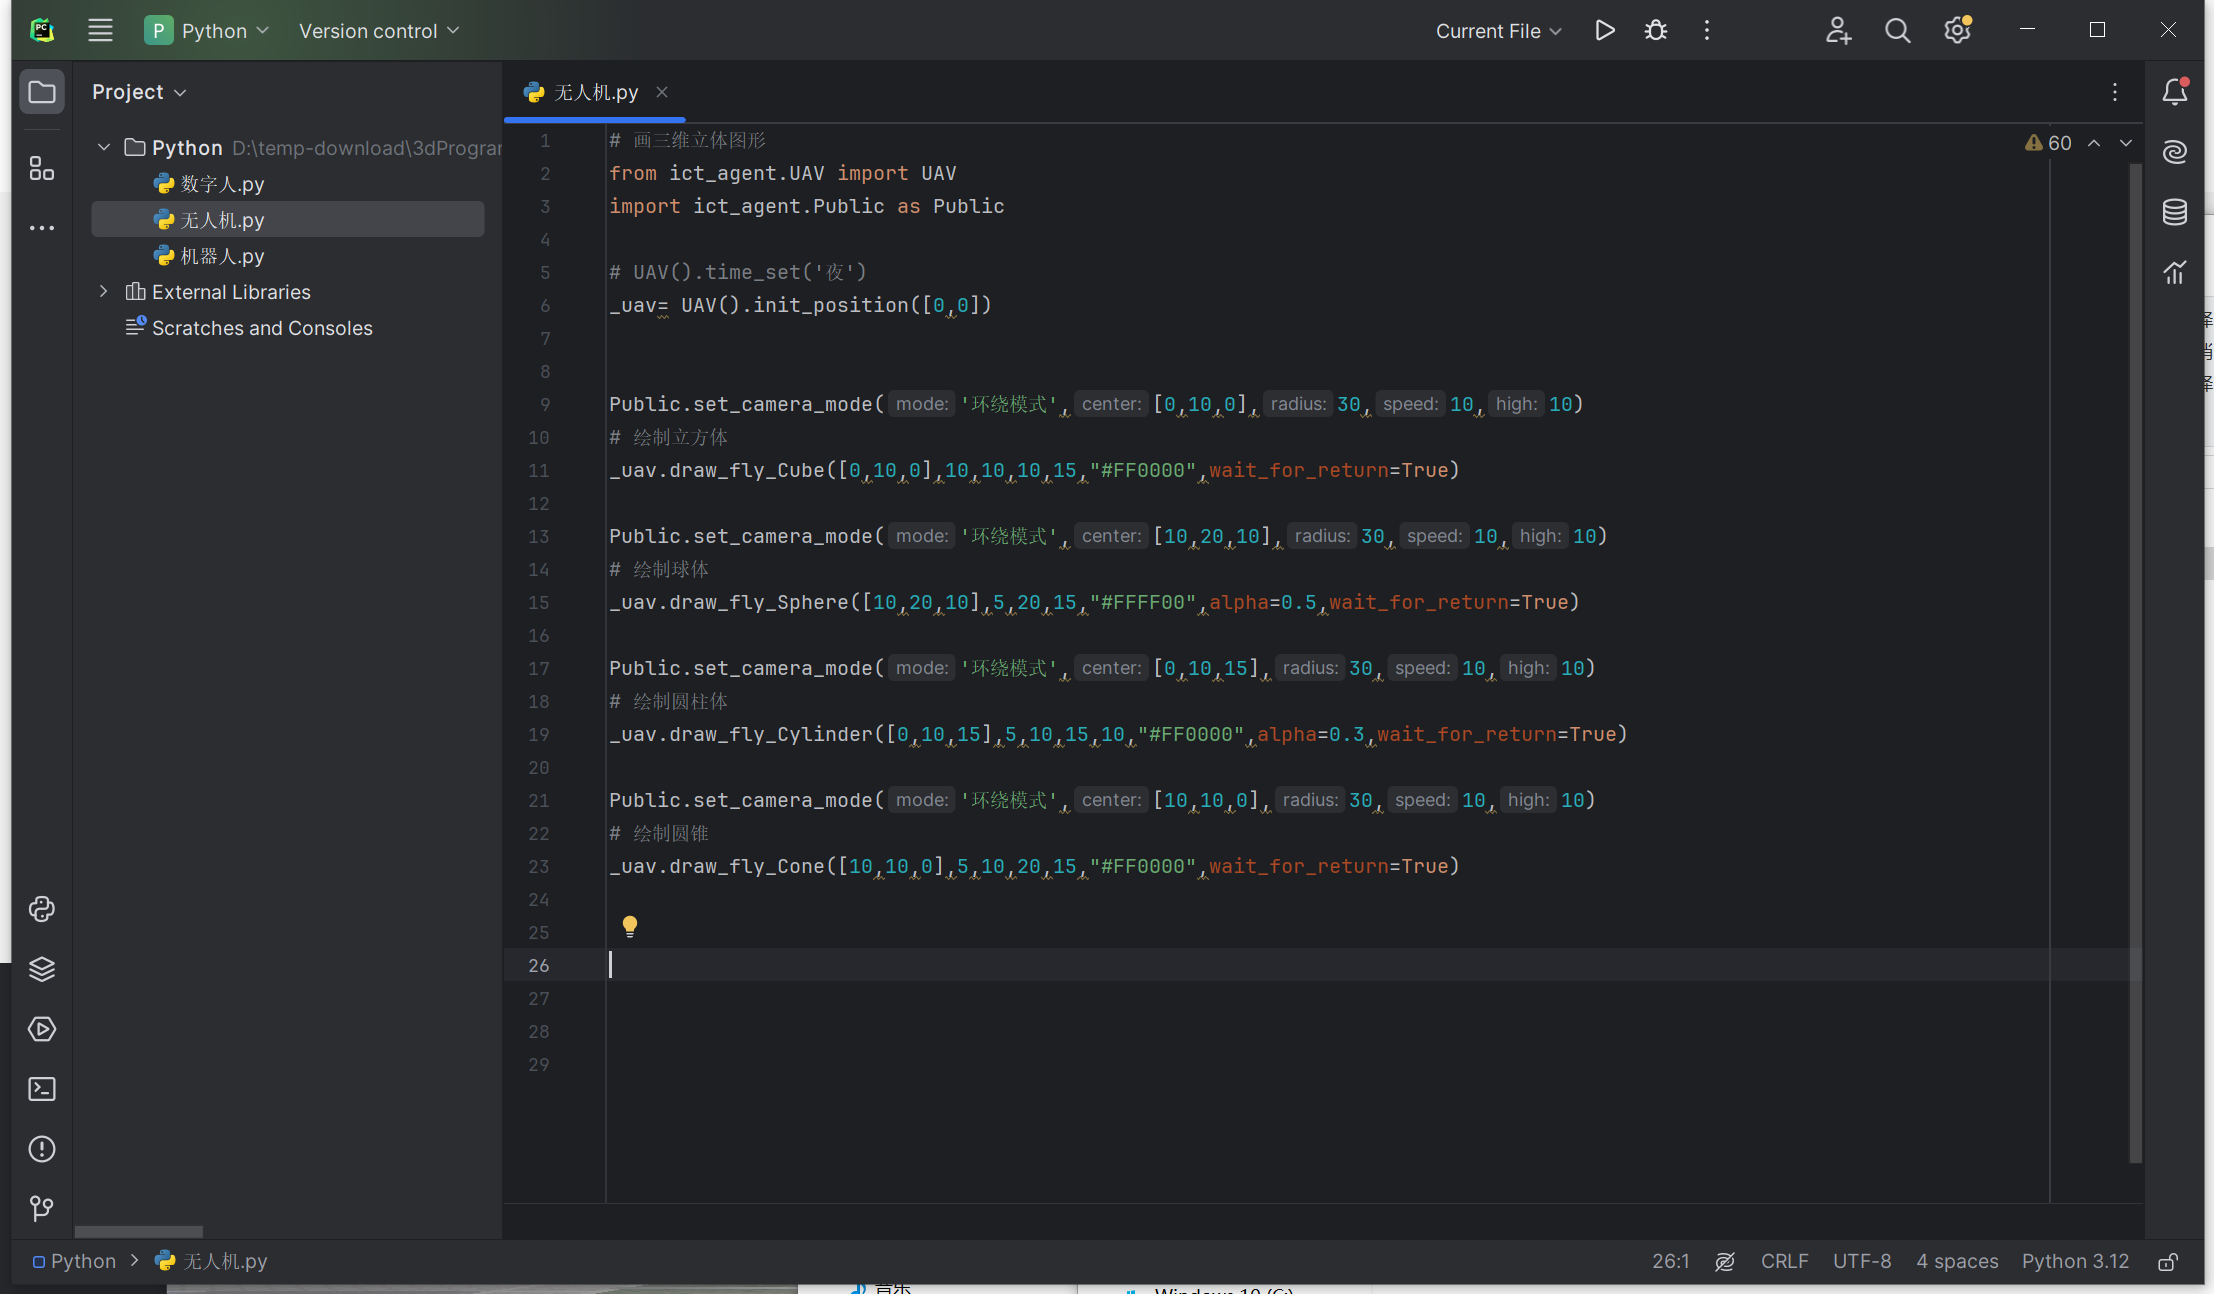Open the Python Packages layers icon
Image resolution: width=2214 pixels, height=1294 pixels.
41,969
